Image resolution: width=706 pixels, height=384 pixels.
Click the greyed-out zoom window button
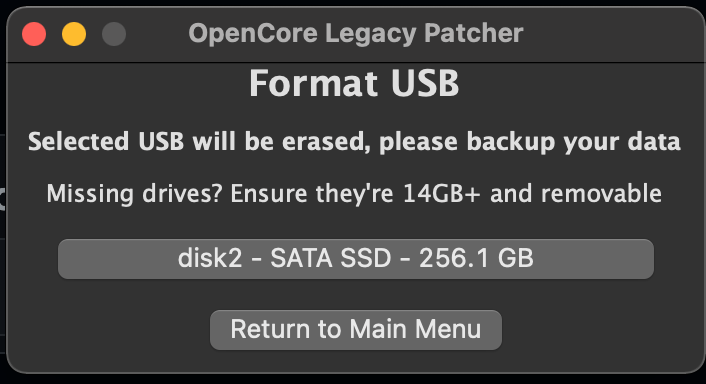point(114,34)
